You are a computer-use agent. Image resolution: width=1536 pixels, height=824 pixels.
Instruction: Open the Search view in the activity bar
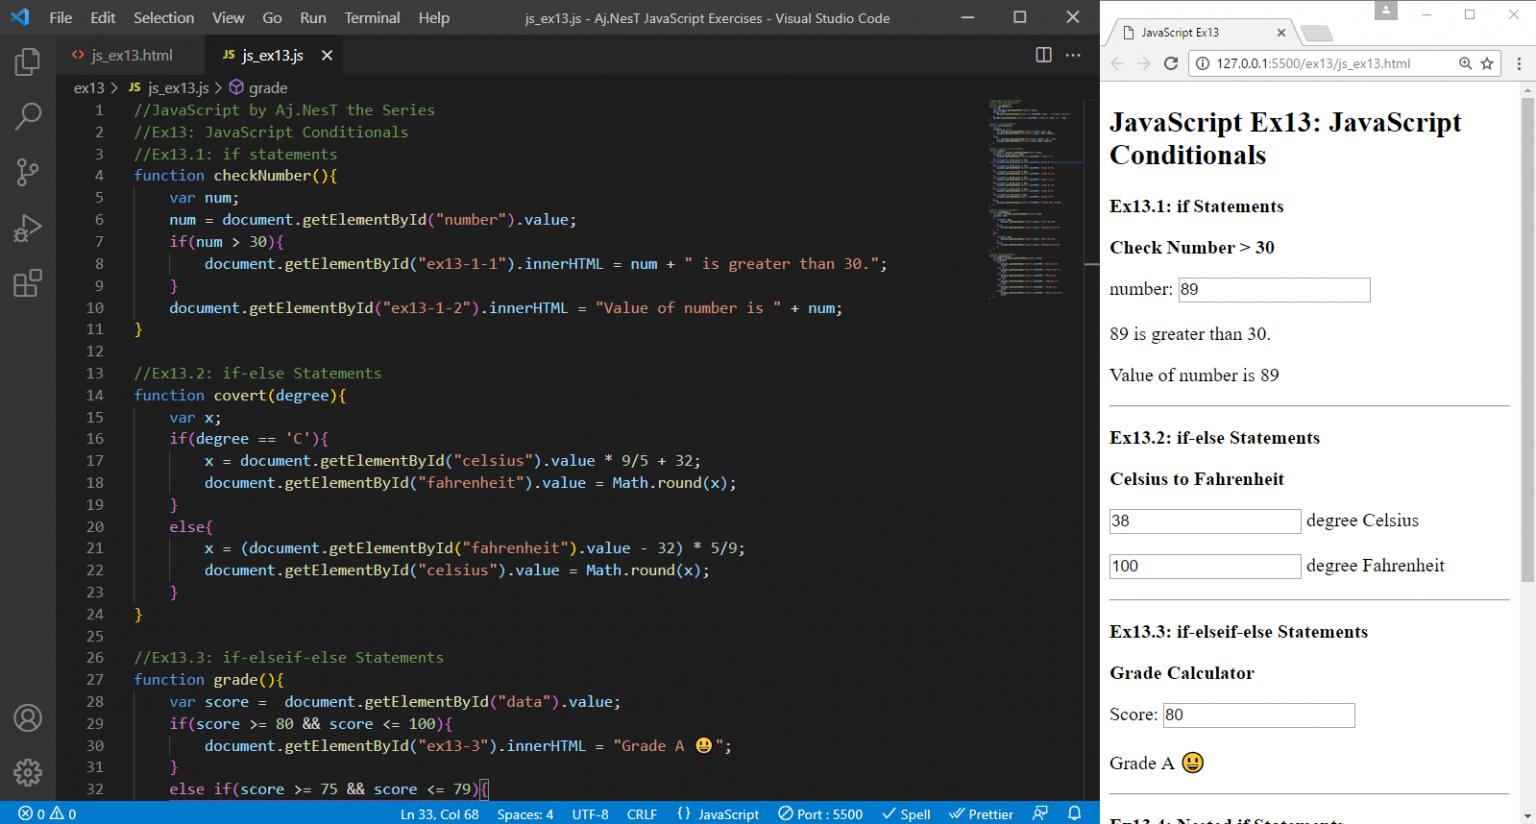pyautogui.click(x=27, y=117)
